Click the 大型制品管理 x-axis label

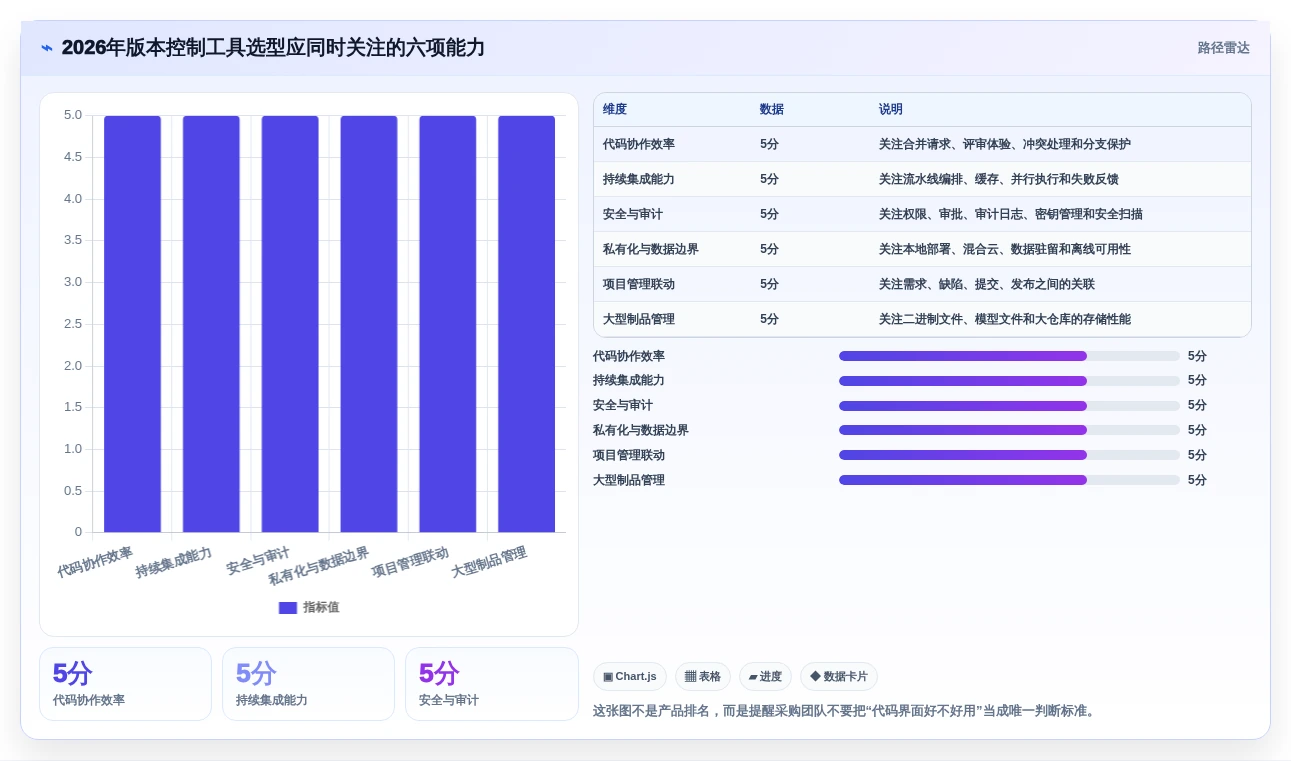(x=489, y=562)
